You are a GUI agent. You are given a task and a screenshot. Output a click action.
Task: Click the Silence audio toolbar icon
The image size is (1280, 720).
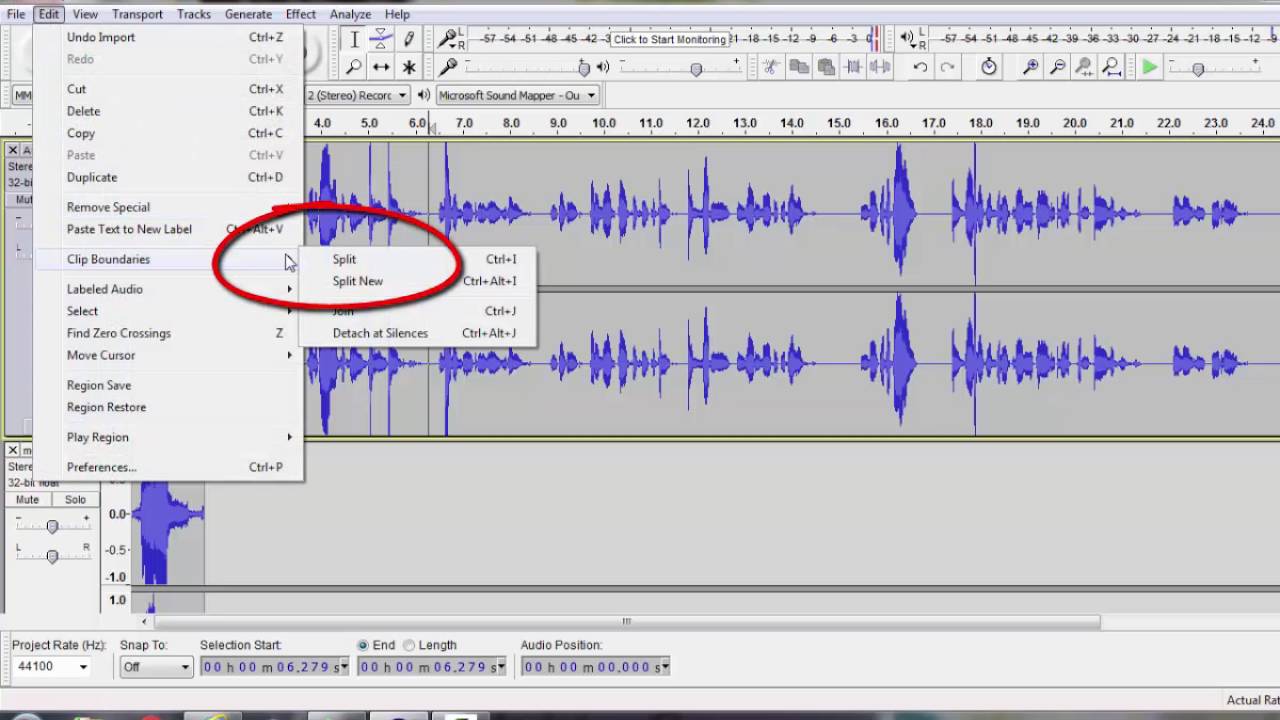(x=880, y=67)
